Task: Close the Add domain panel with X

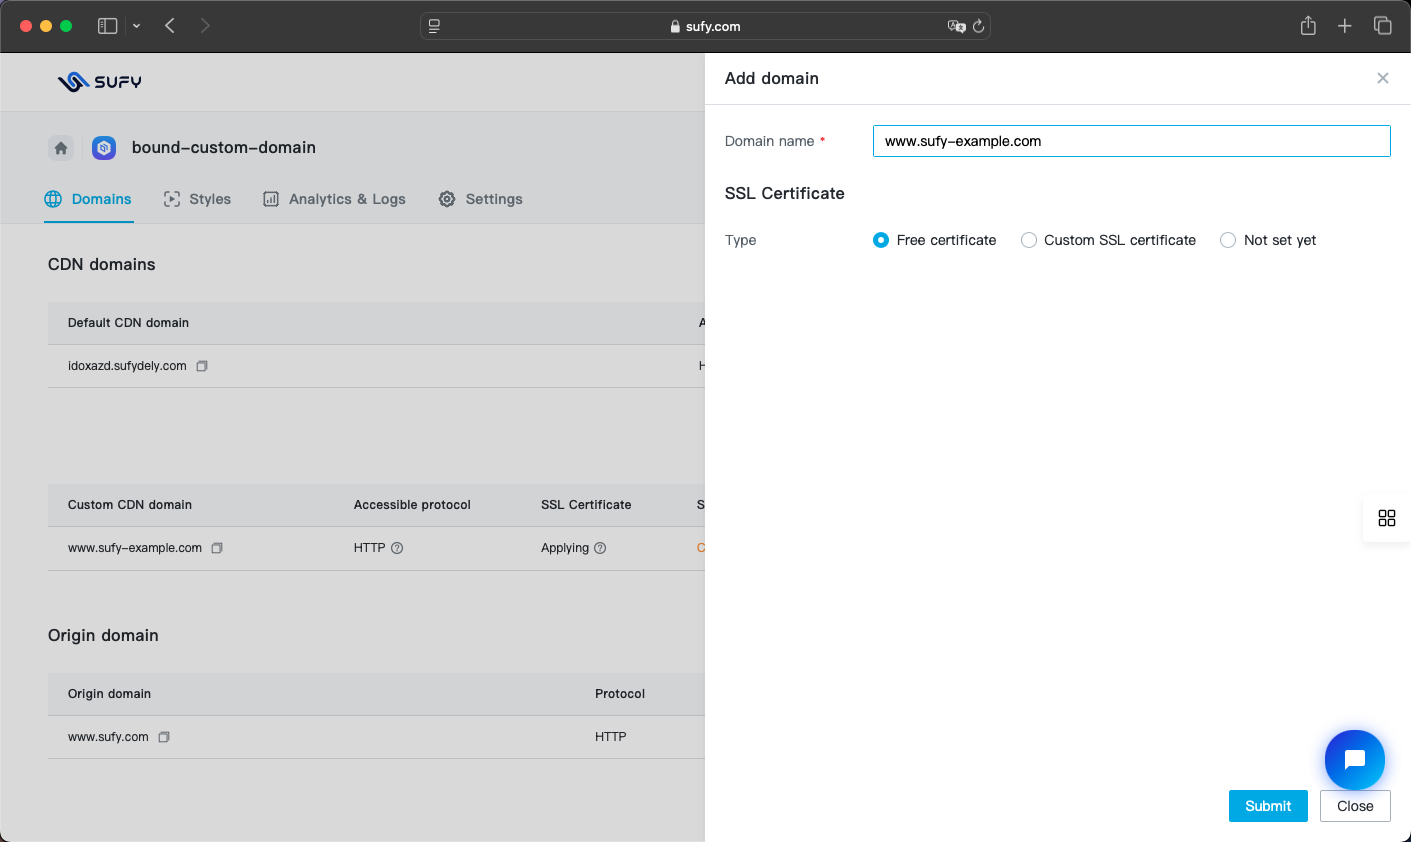Action: 1383,78
